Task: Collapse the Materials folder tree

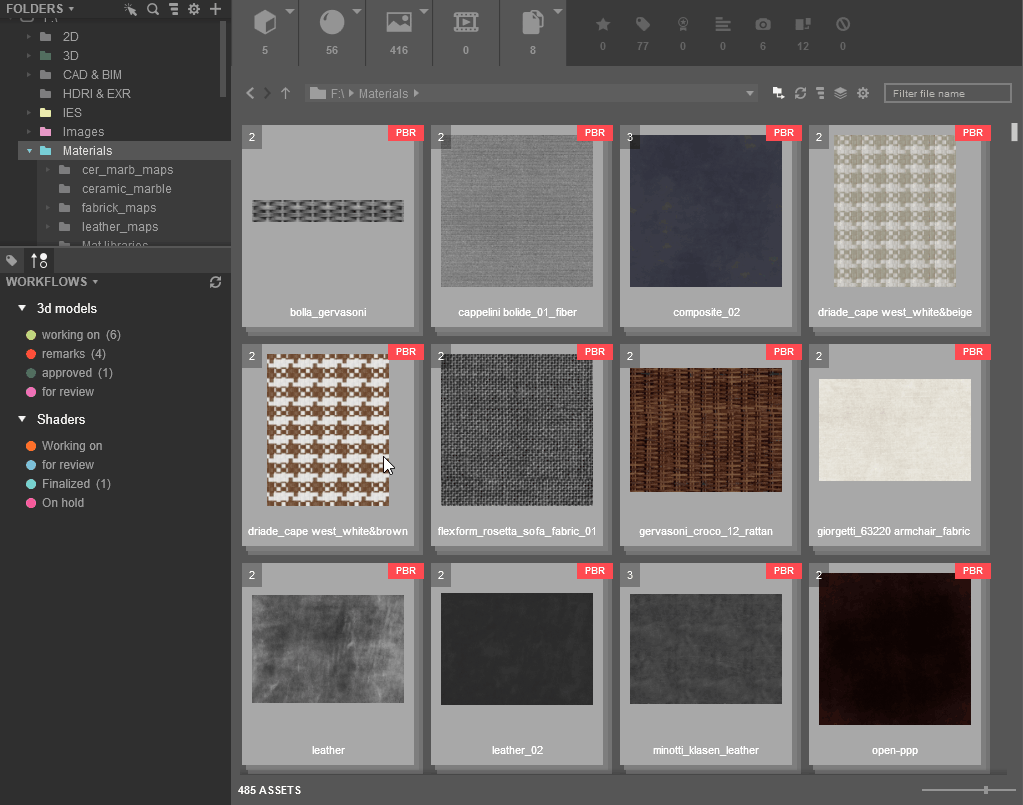Action: [x=29, y=151]
